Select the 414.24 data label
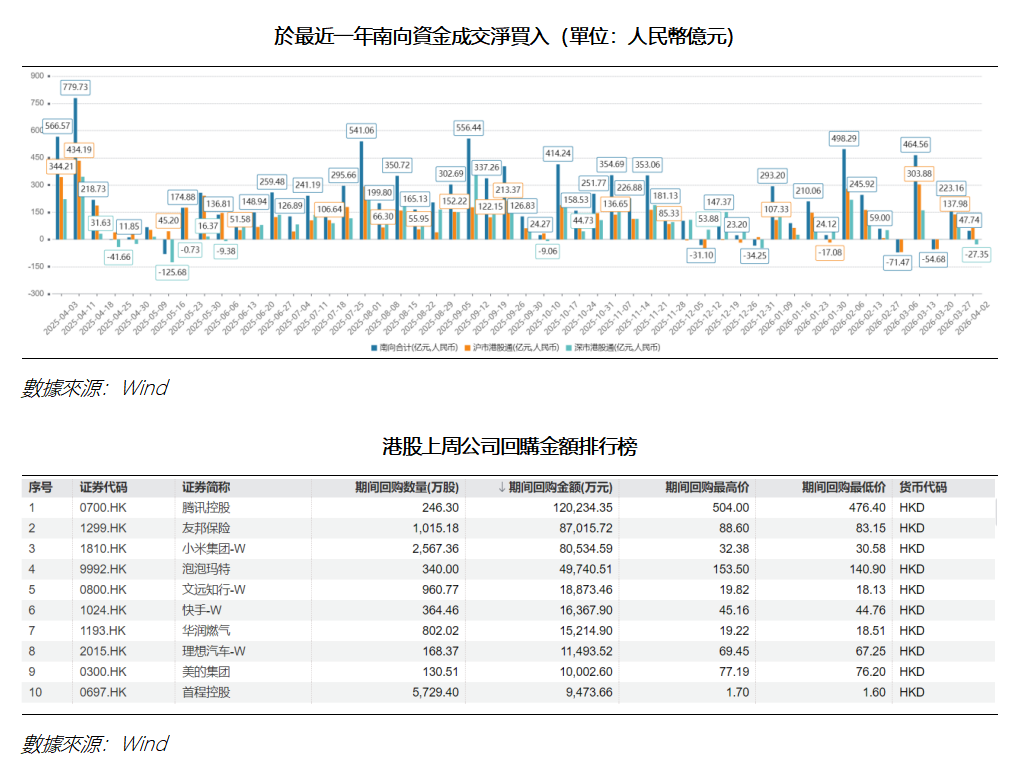 pos(558,154)
